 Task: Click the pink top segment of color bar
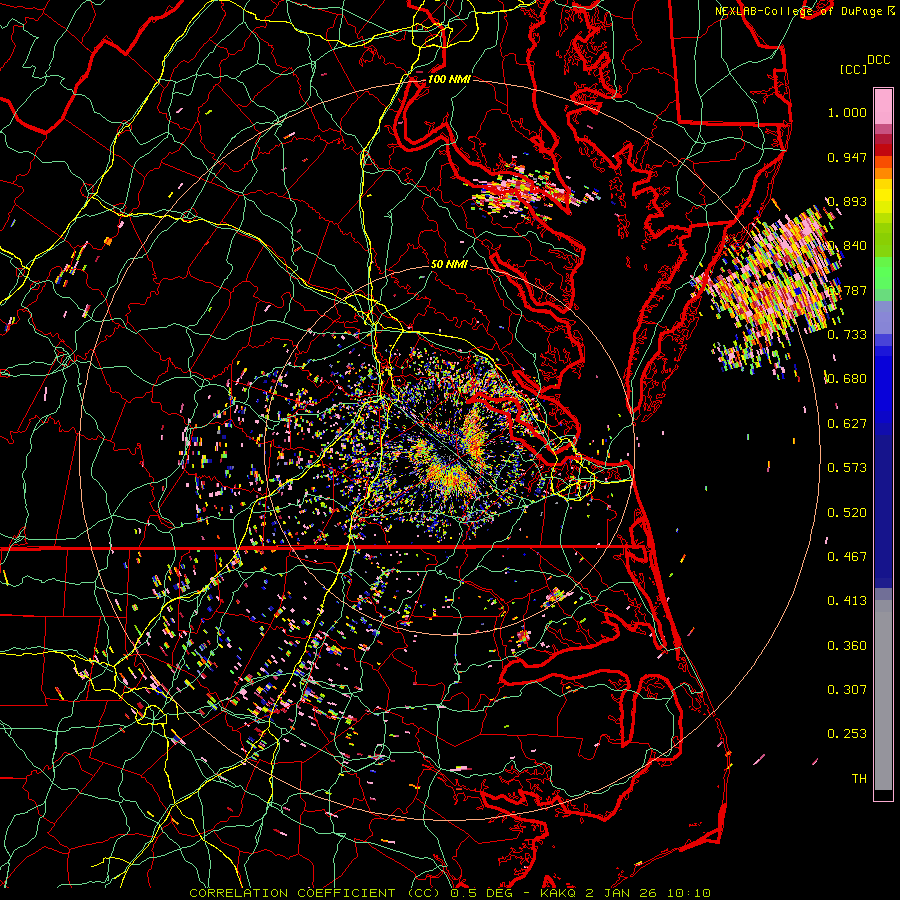(x=883, y=107)
